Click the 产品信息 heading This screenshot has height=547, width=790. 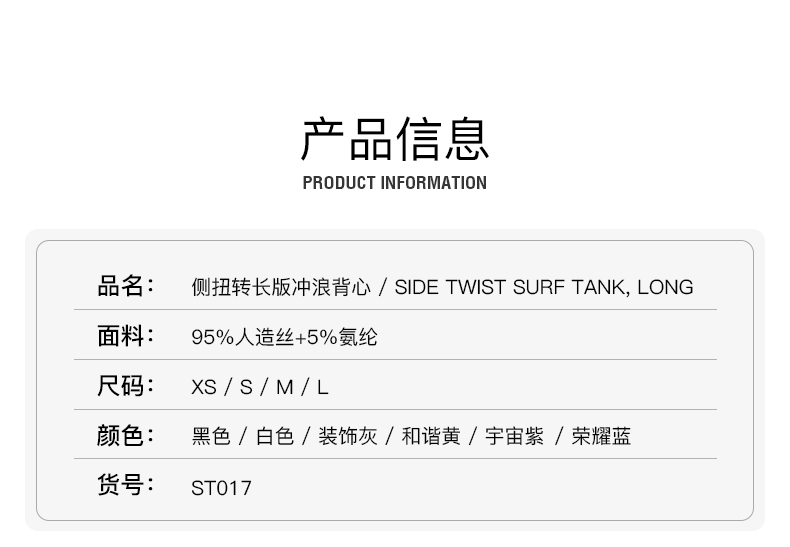[x=395, y=140]
